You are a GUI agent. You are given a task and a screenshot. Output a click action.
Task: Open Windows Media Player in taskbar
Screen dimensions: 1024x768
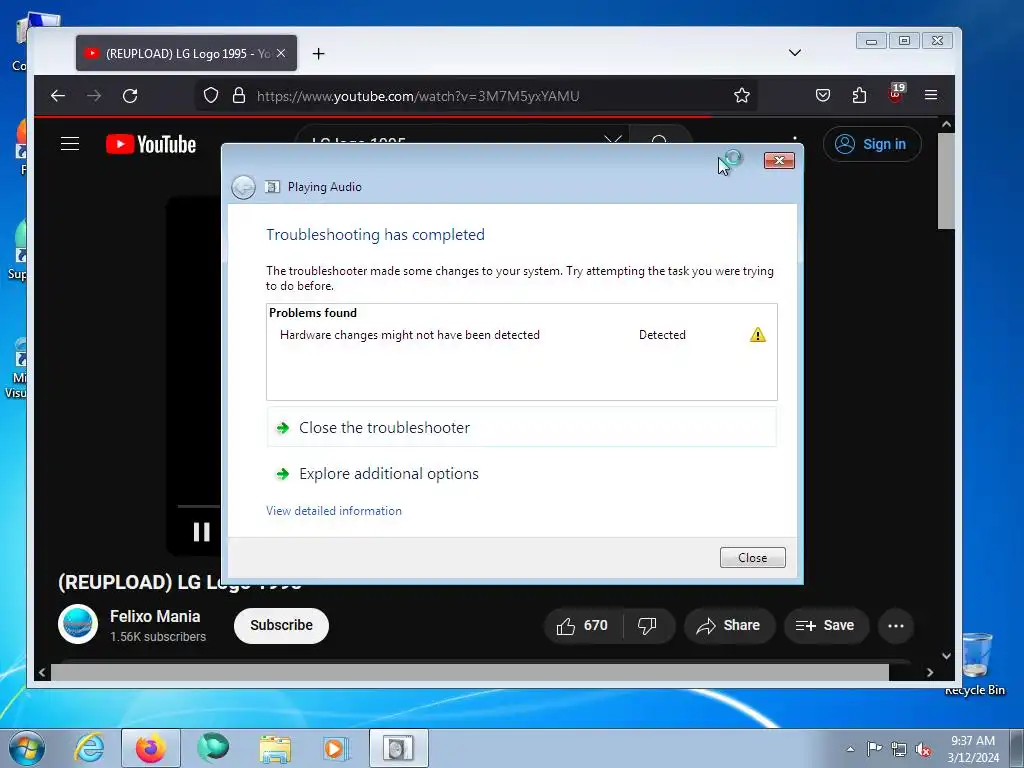pos(336,748)
